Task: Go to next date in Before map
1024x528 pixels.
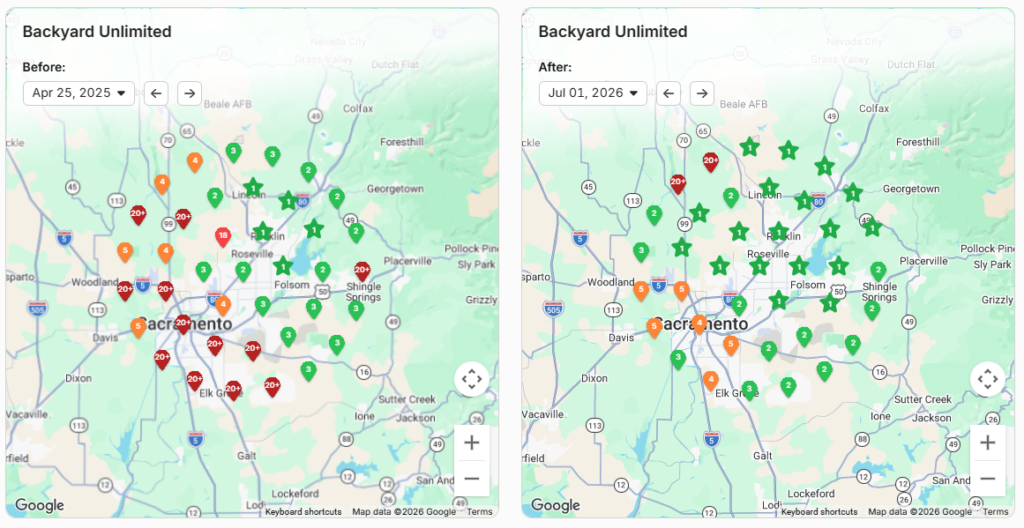Action: 189,93
